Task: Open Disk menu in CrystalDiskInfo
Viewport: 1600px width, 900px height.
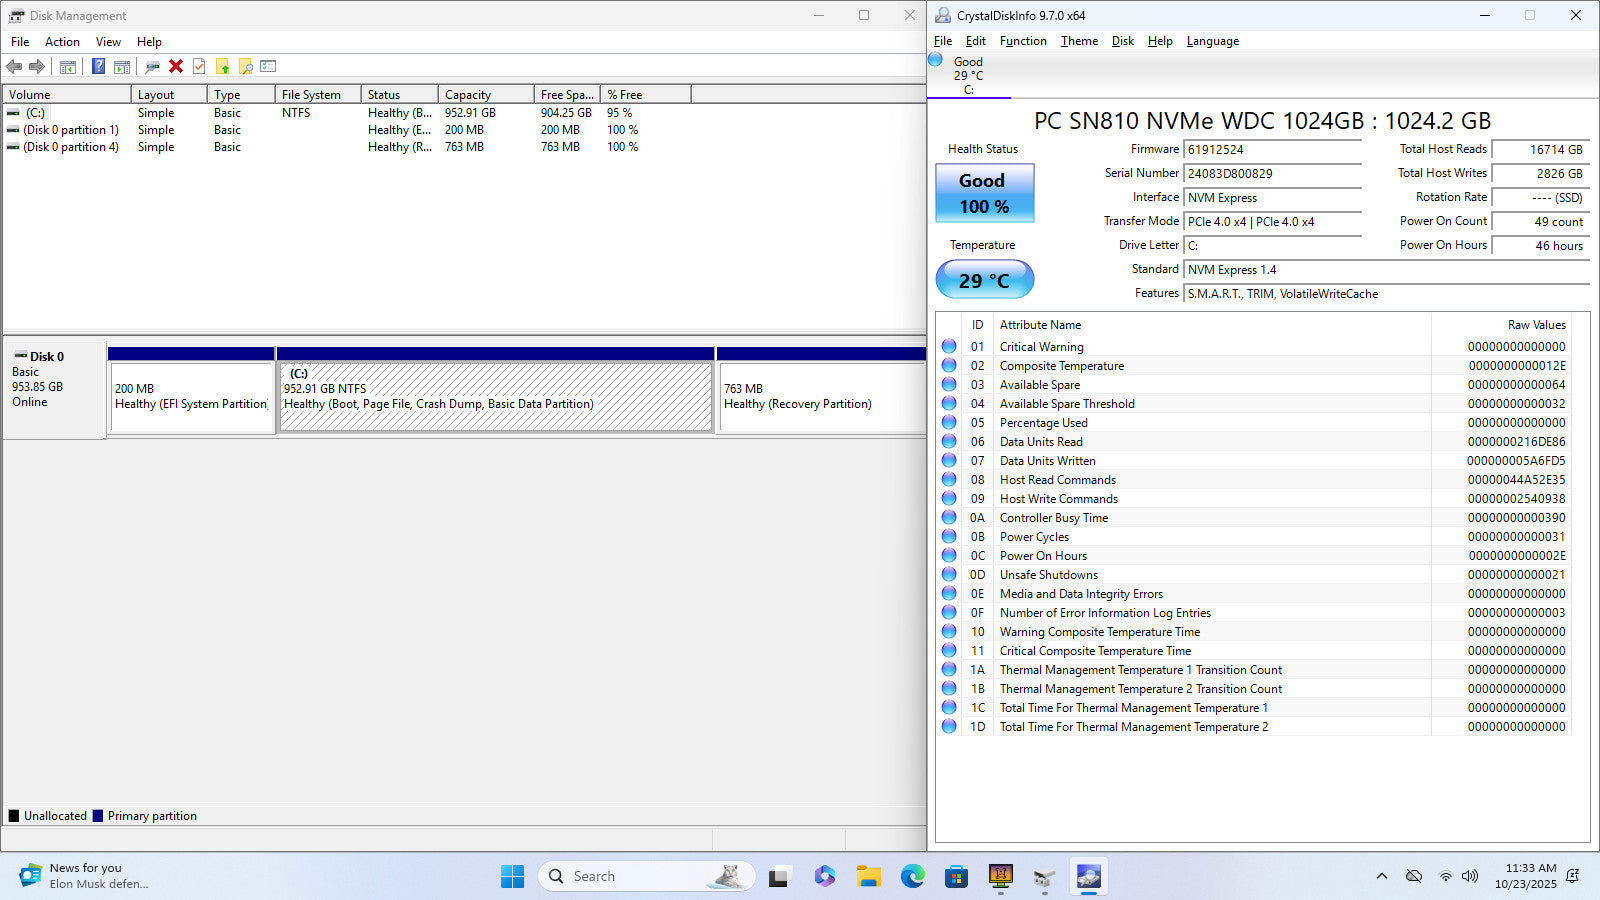Action: (x=1123, y=41)
